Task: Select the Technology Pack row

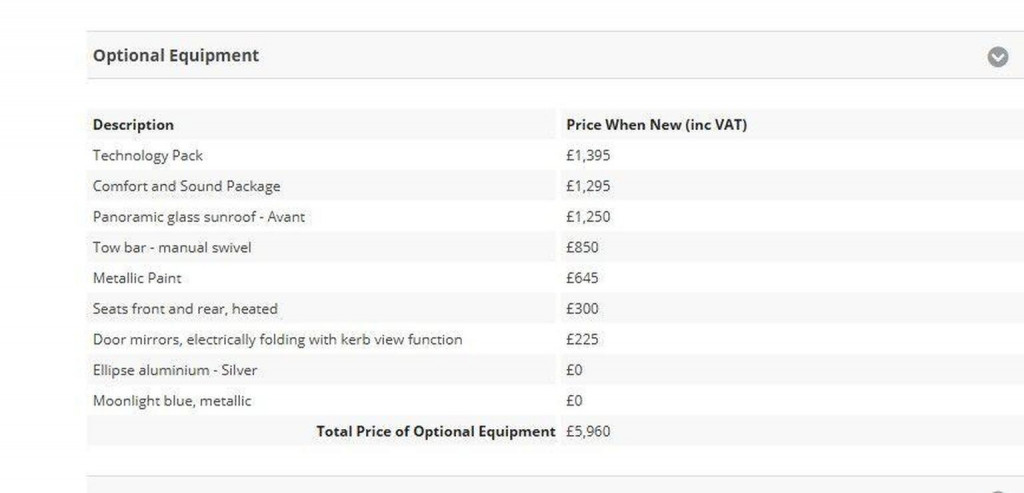Action: pos(148,156)
